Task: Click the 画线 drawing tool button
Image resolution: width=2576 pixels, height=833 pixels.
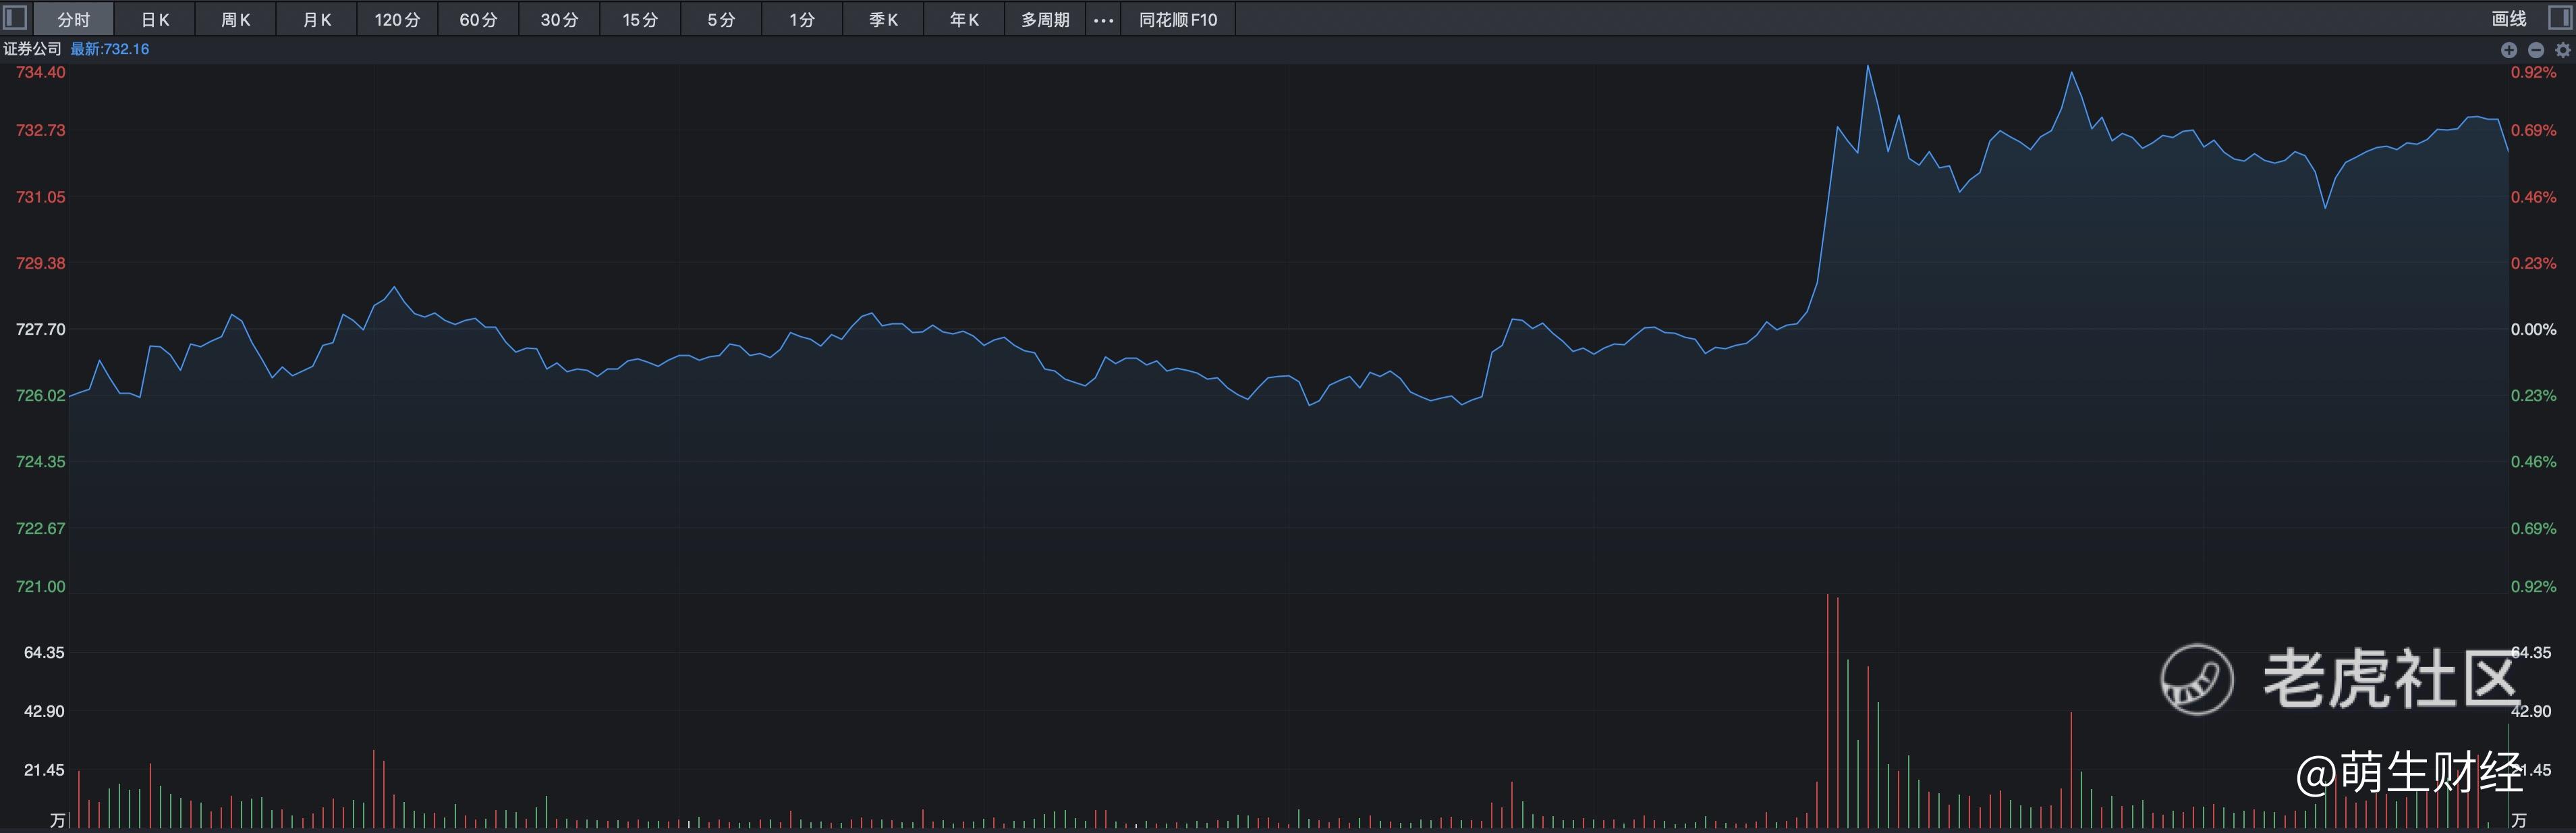Action: point(2508,18)
